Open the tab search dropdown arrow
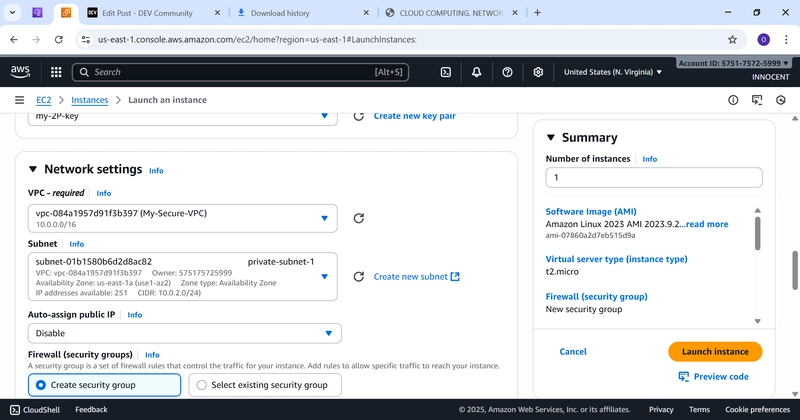 pos(12,13)
